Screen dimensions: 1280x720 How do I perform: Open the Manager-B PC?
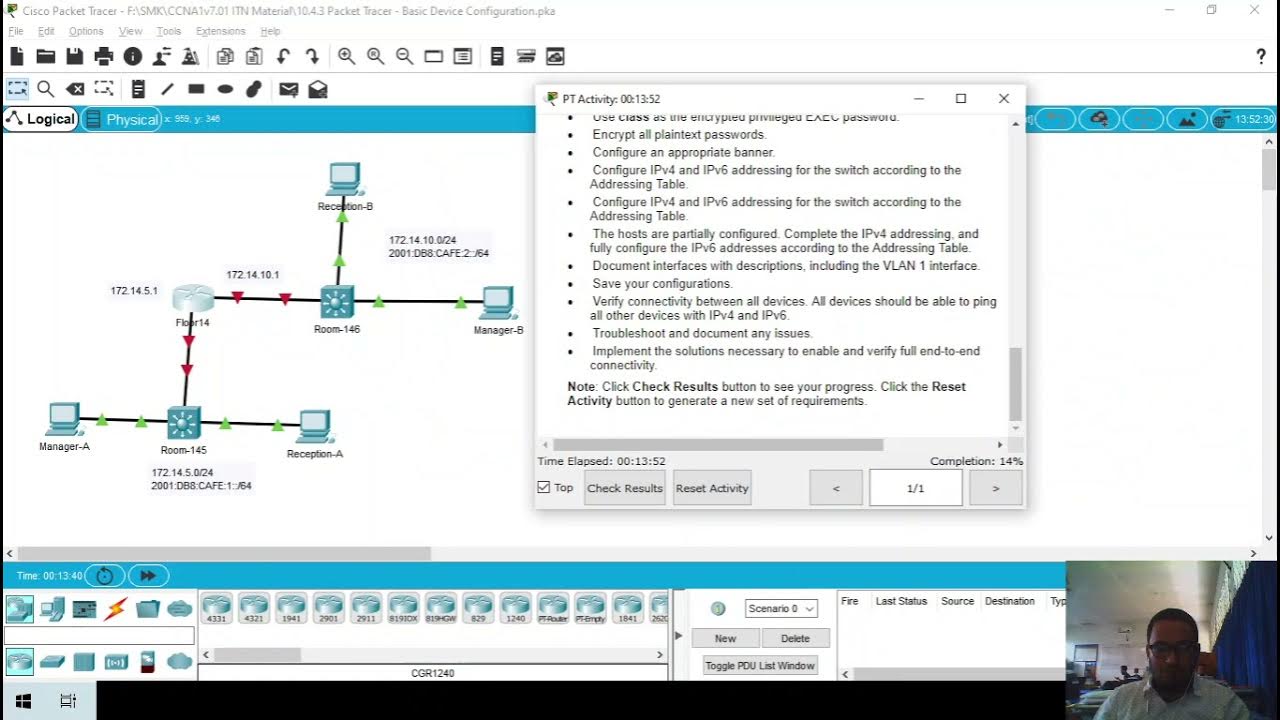[497, 303]
